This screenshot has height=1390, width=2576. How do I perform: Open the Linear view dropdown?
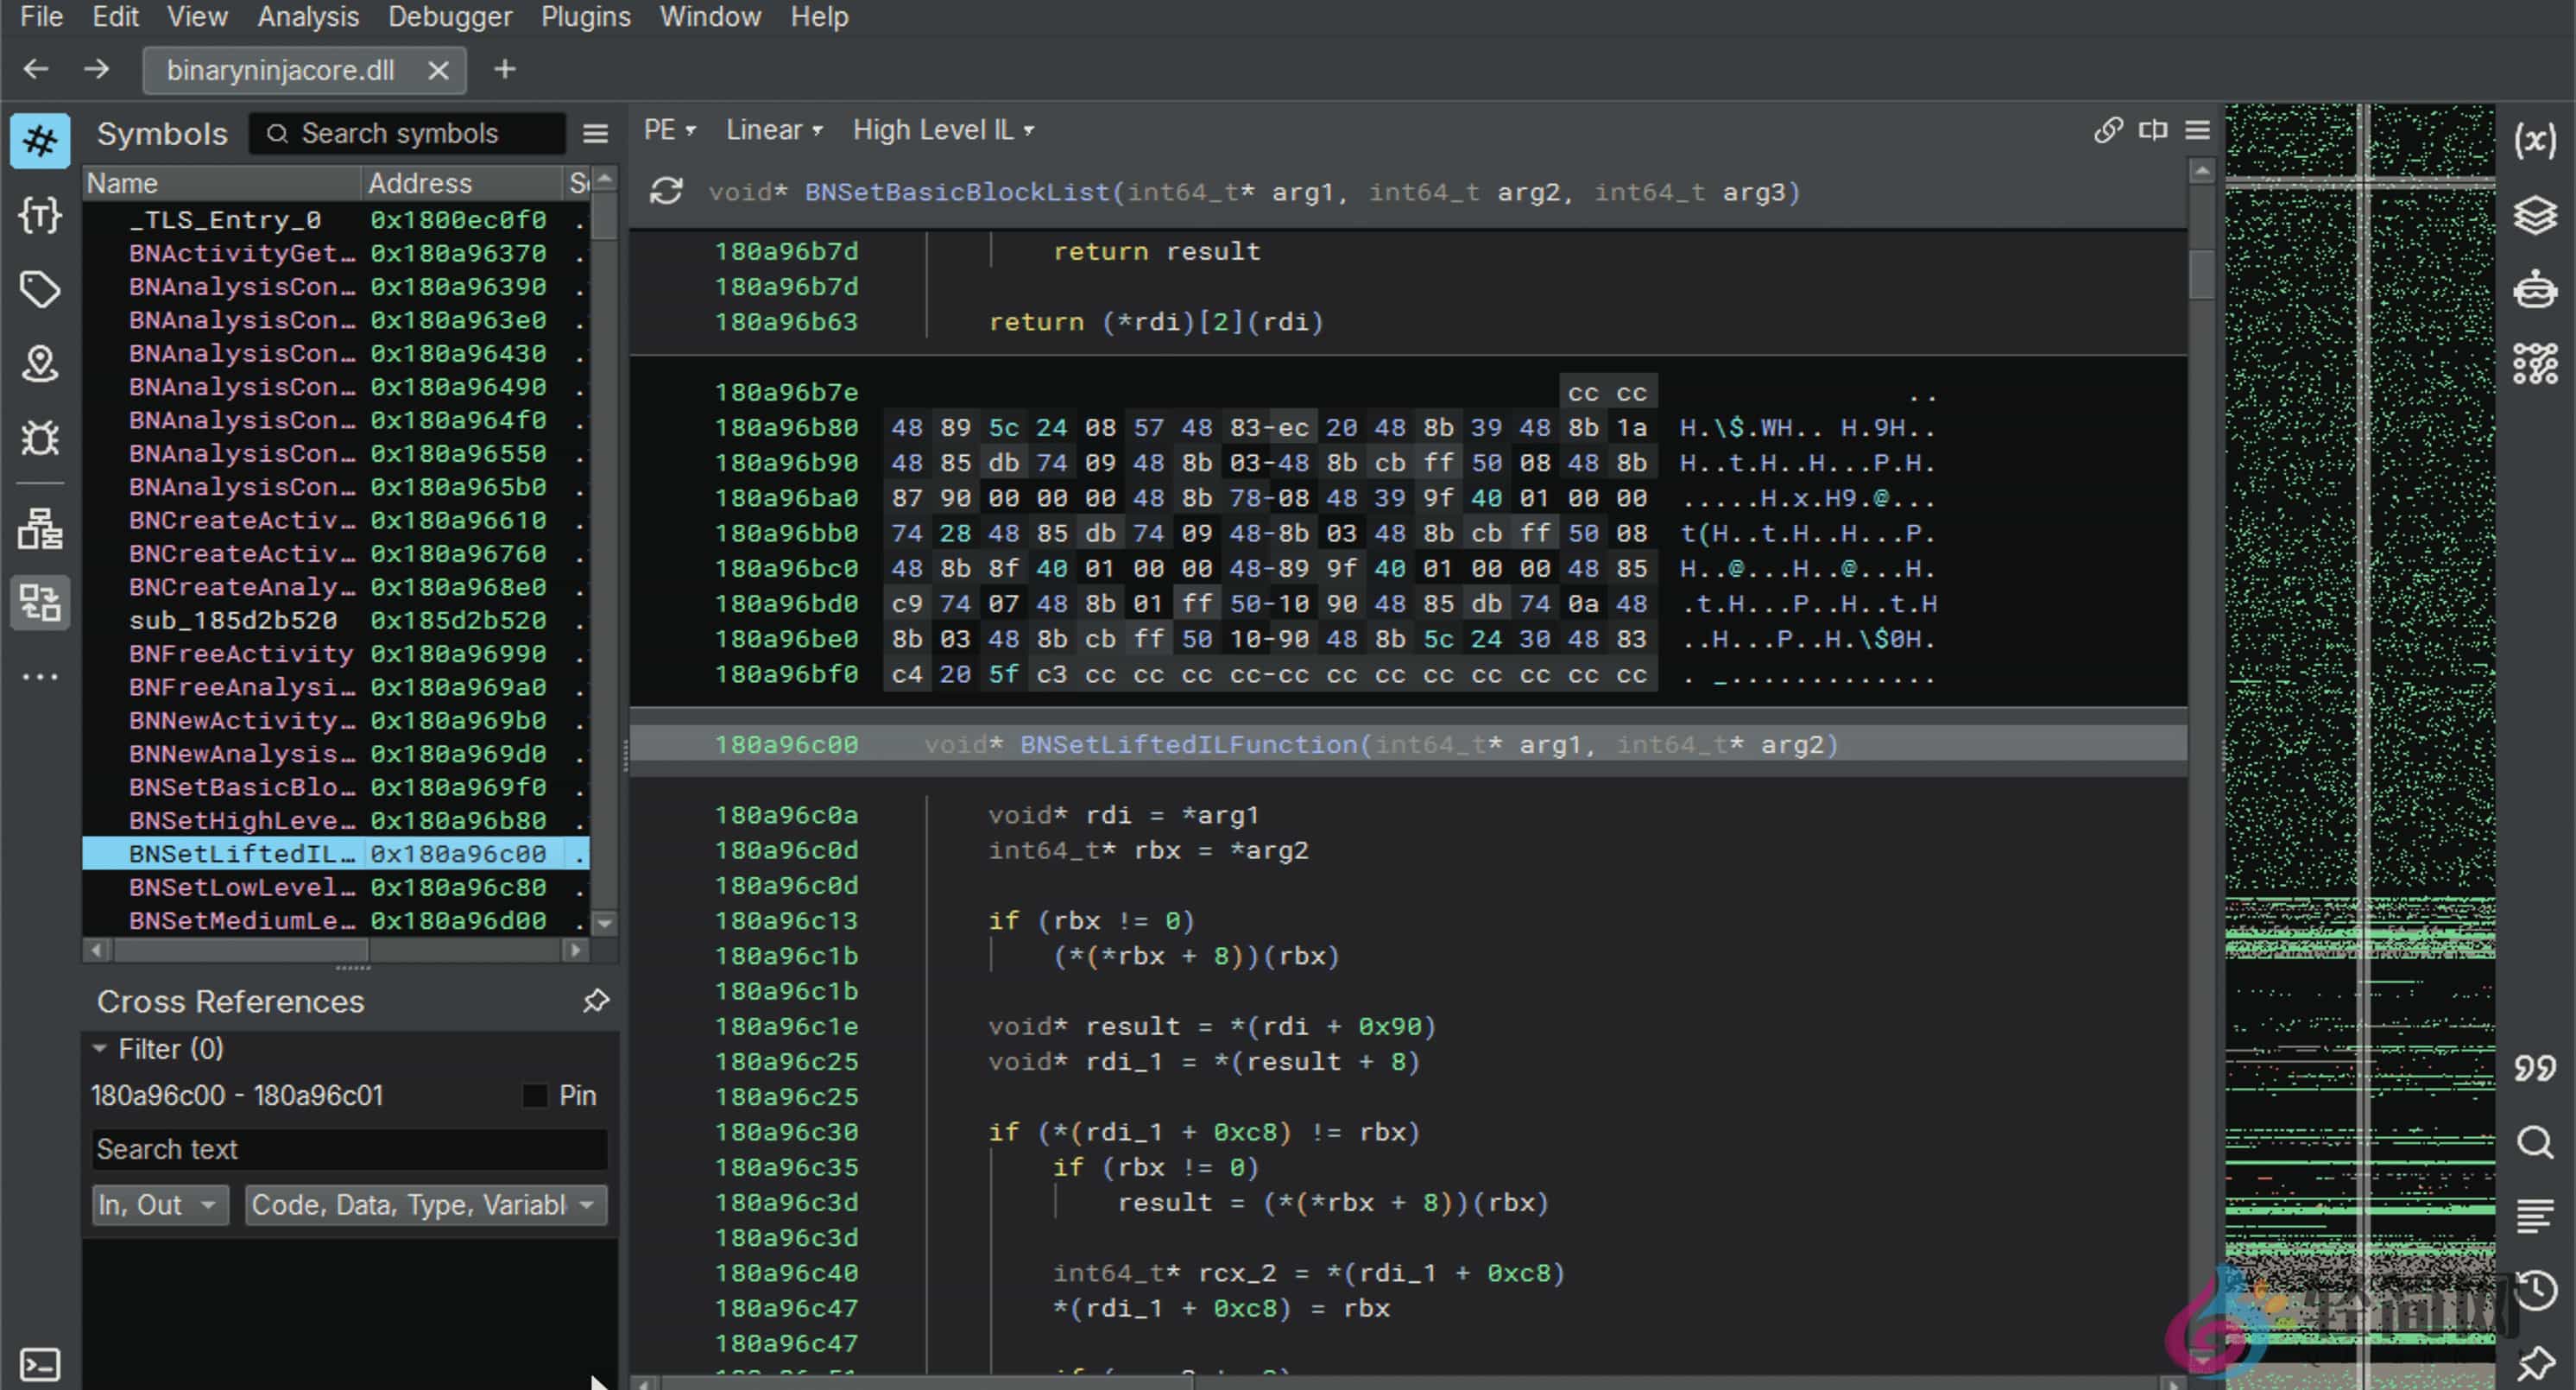774,130
